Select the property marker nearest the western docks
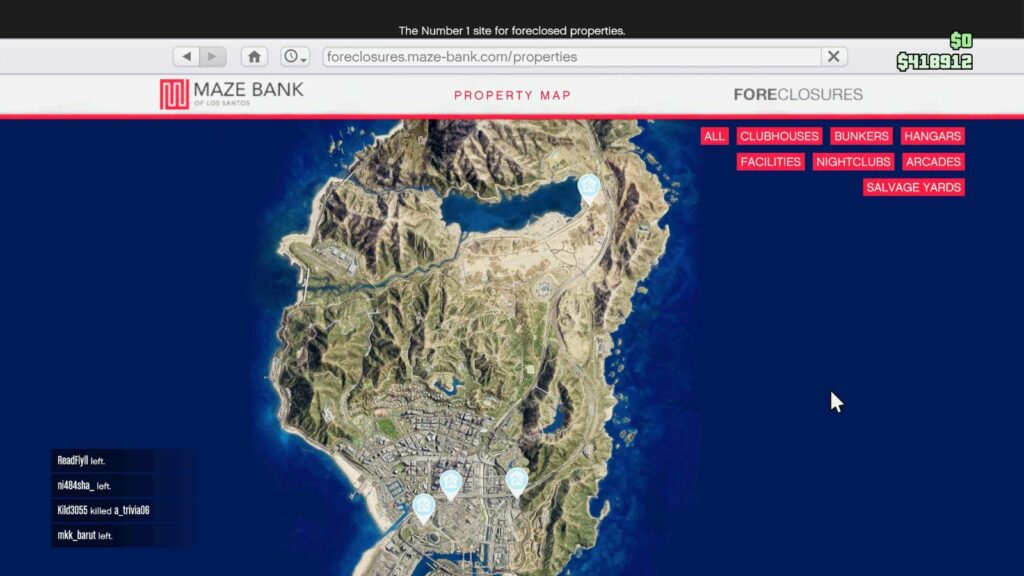Image resolution: width=1024 pixels, height=576 pixels. click(424, 507)
